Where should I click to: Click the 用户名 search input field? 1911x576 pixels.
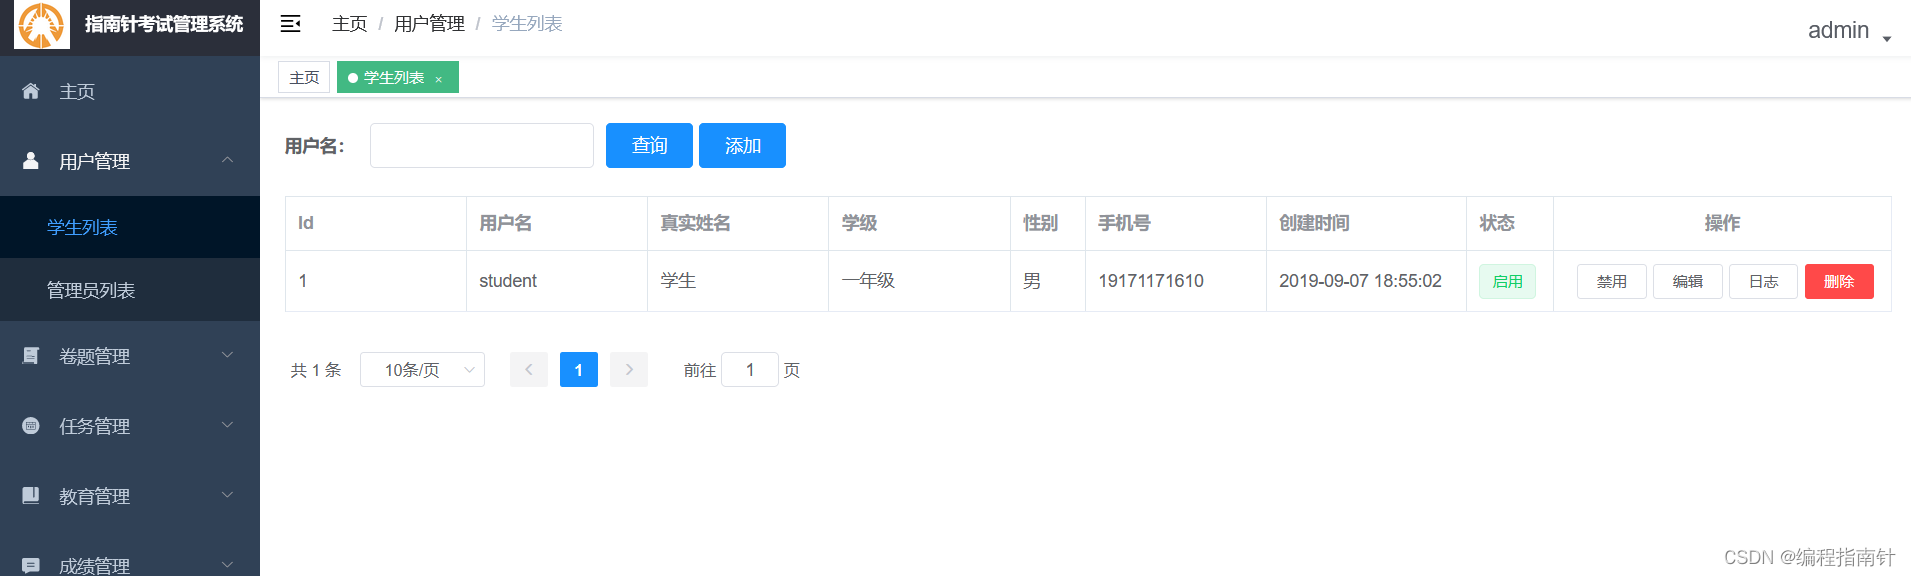coord(482,146)
